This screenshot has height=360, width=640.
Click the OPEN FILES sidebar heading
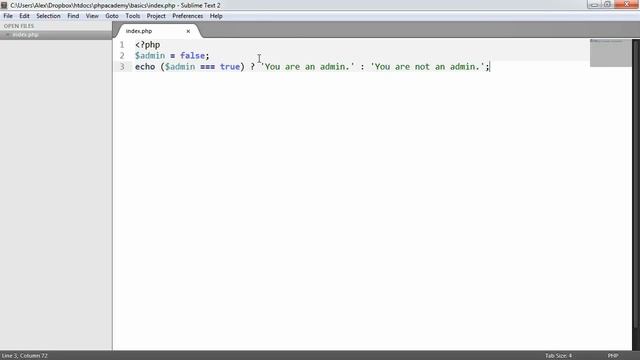click(19, 26)
